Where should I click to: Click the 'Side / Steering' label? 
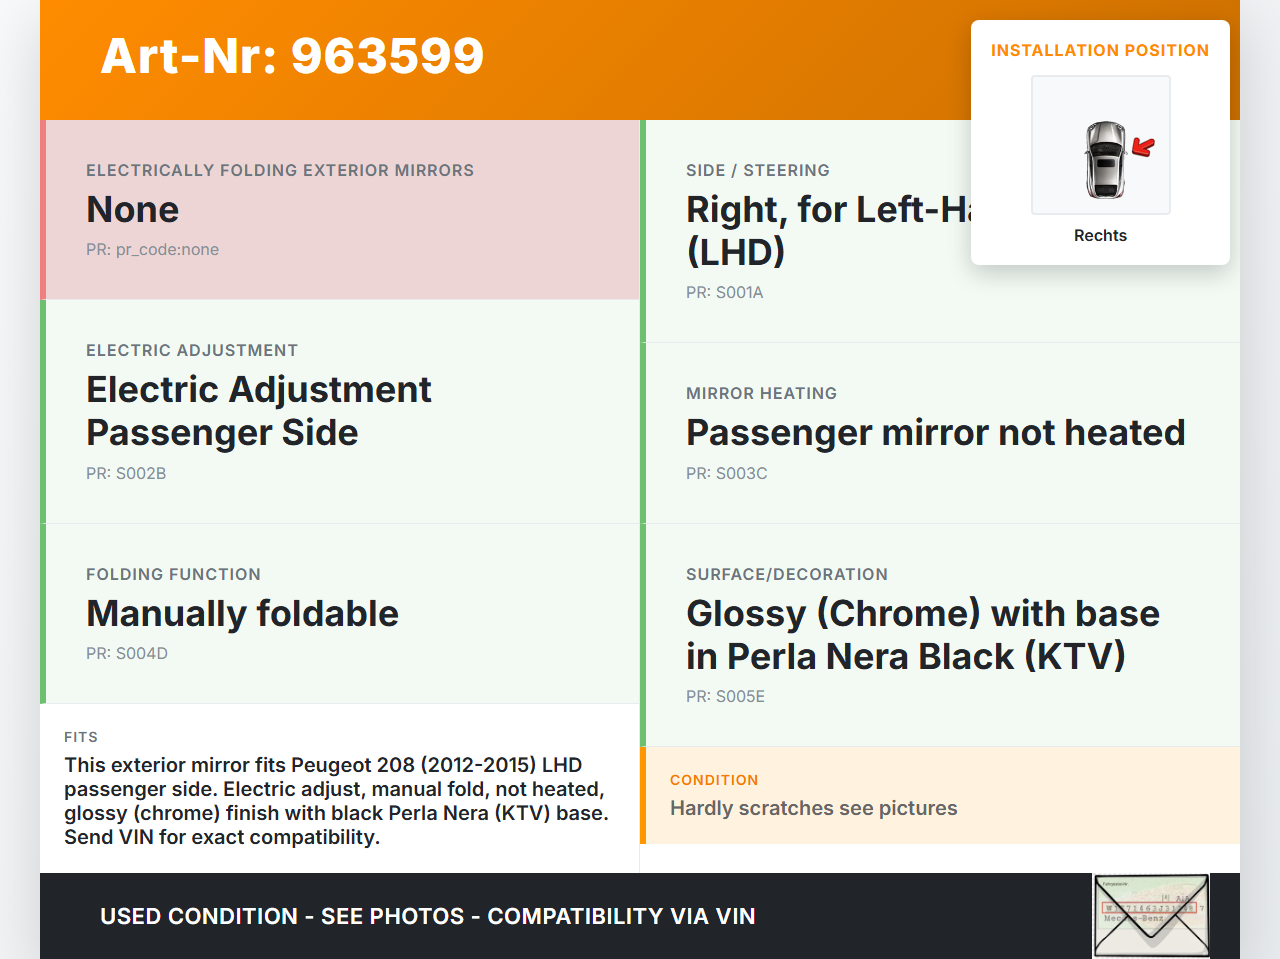tap(757, 171)
